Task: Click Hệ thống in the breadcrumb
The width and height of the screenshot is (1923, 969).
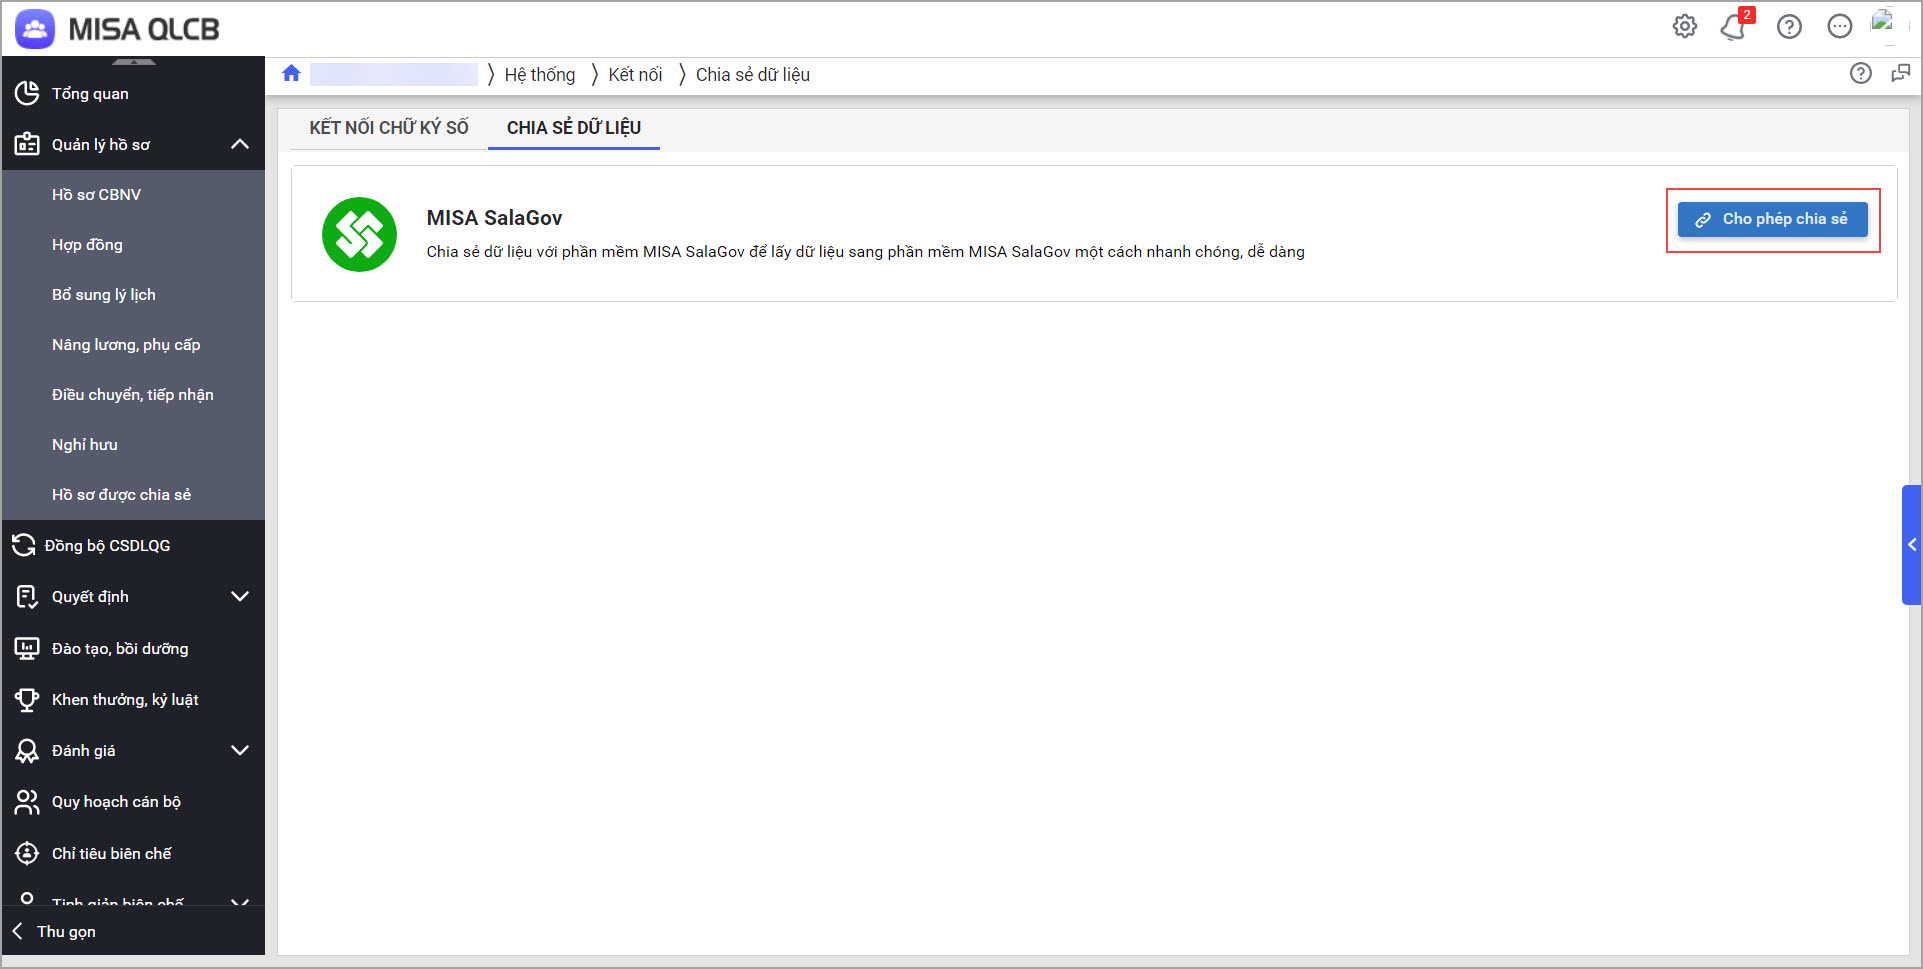Action: (x=540, y=75)
